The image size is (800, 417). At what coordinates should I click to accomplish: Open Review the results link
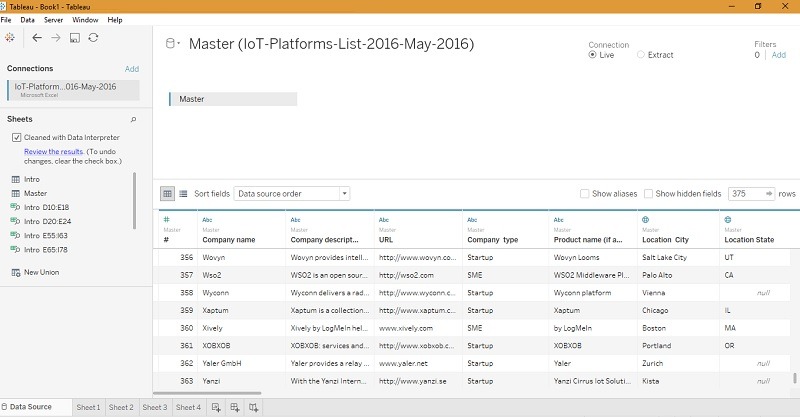point(54,152)
